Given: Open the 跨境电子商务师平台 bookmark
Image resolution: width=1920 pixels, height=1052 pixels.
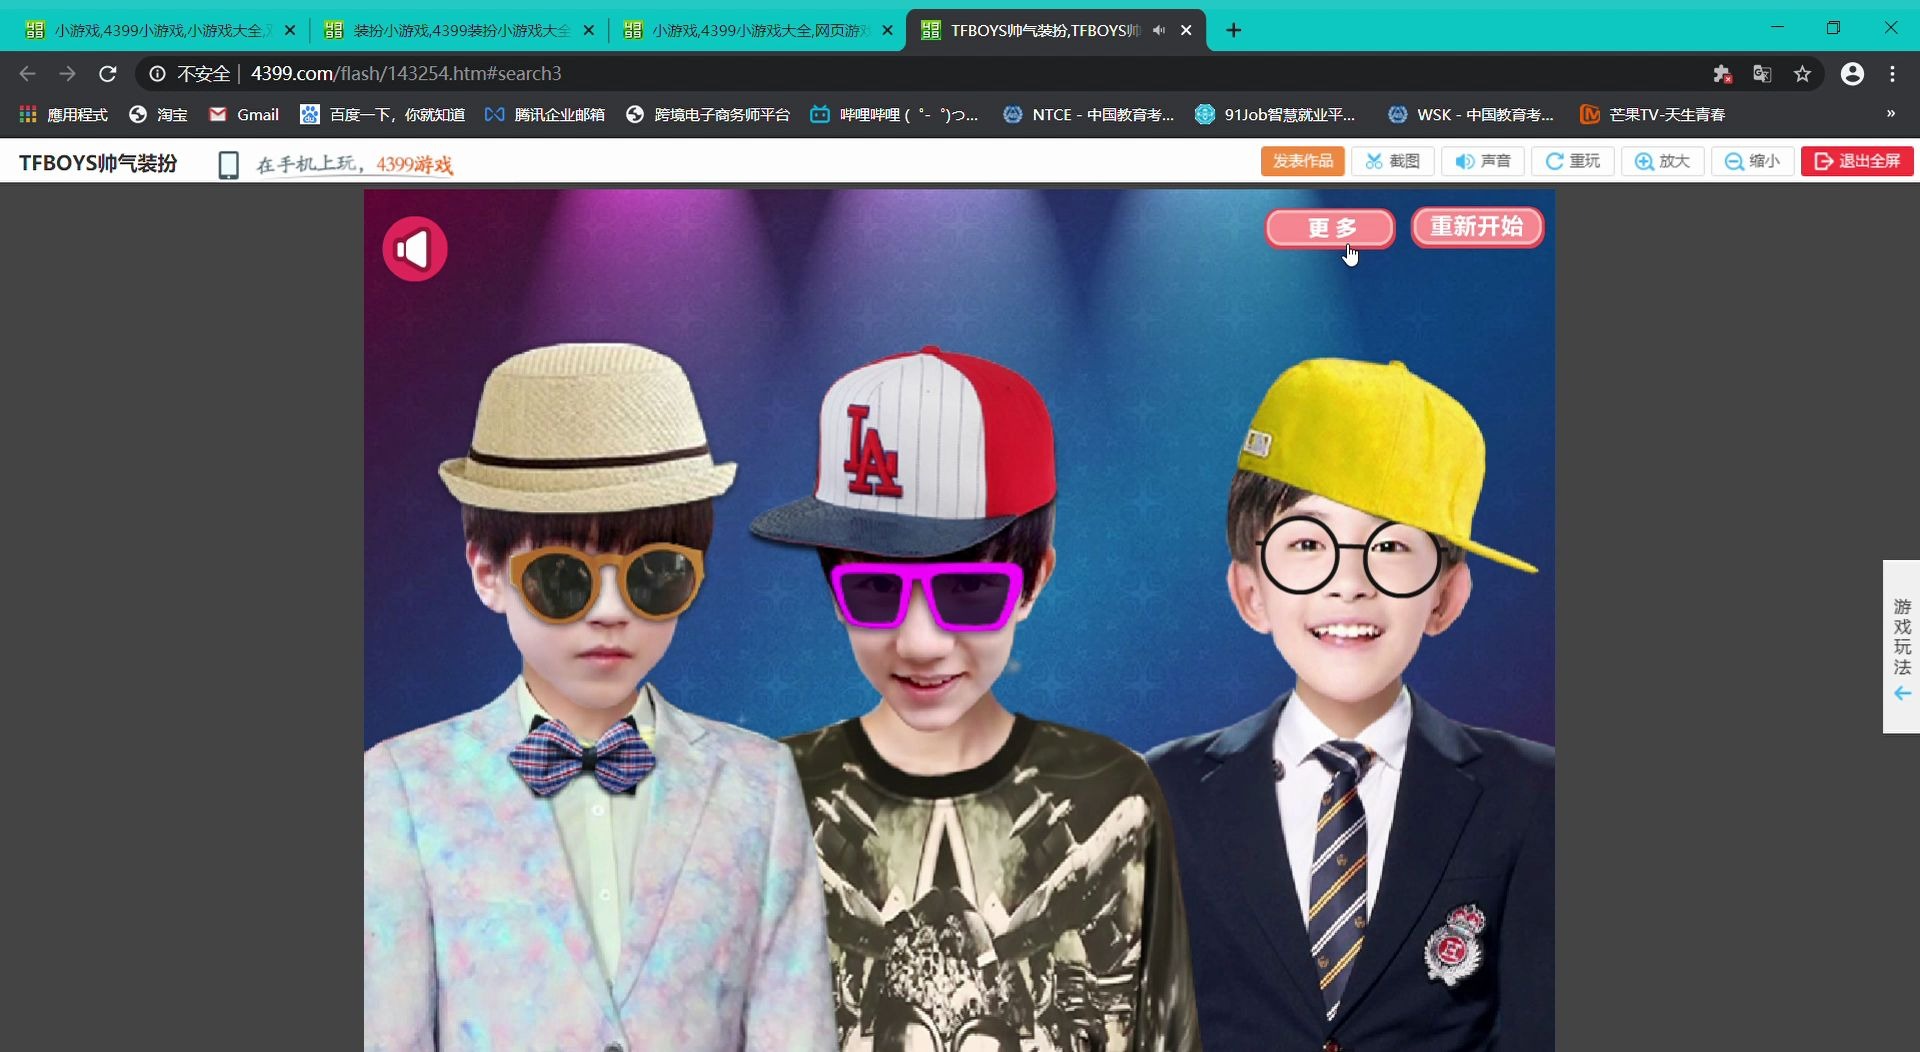Looking at the screenshot, I should coord(707,114).
